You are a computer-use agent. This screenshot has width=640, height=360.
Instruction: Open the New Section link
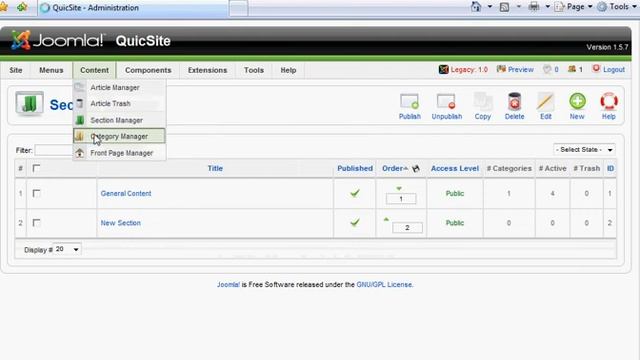121,223
